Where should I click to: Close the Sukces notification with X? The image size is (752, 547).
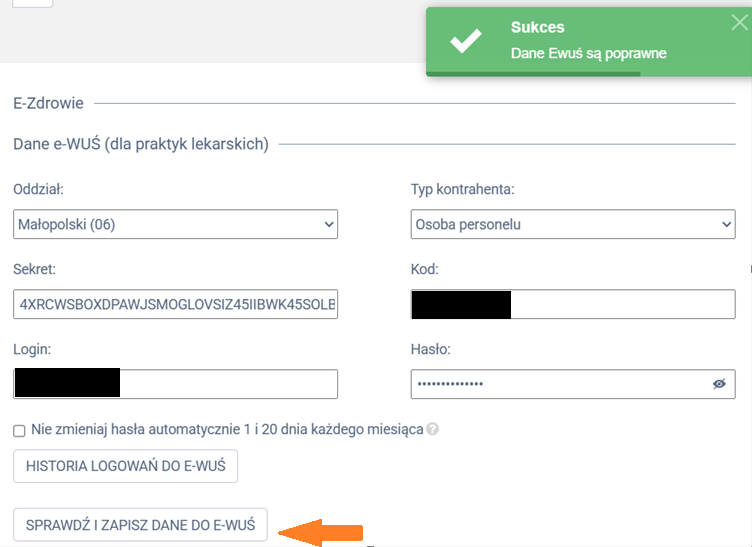coord(739,24)
